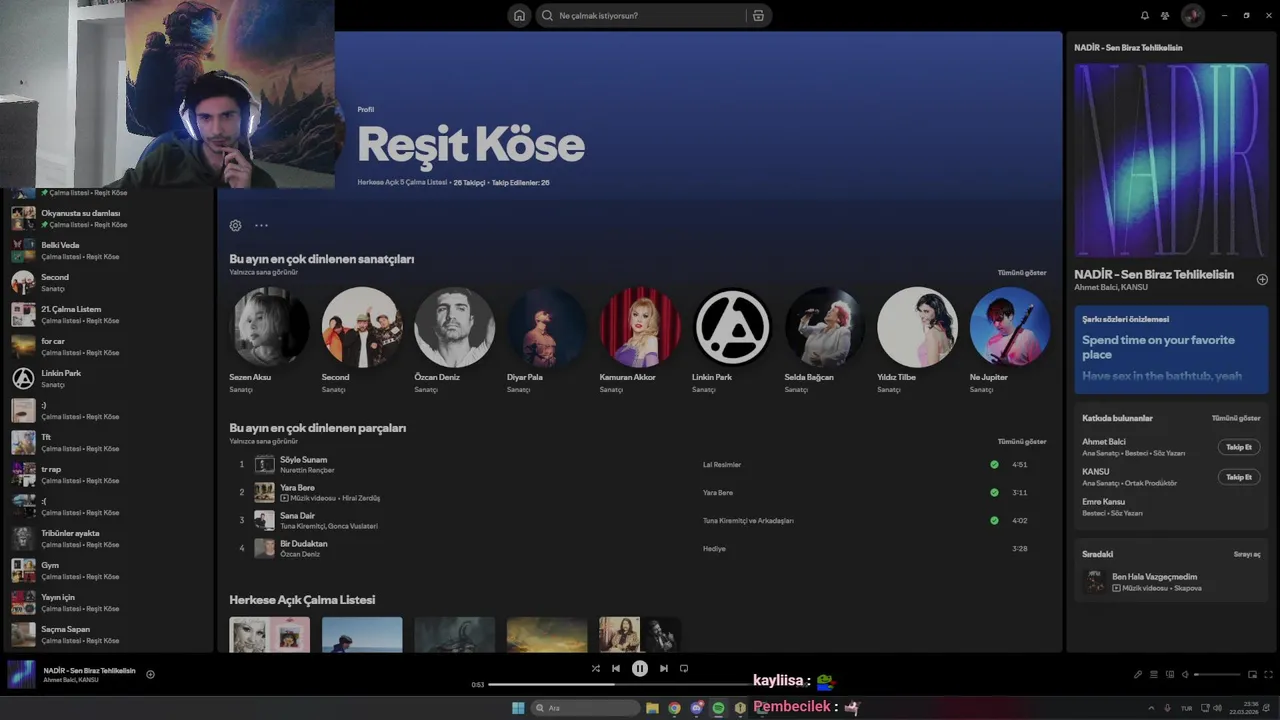Open the lyrics microphone icon

click(x=1138, y=675)
